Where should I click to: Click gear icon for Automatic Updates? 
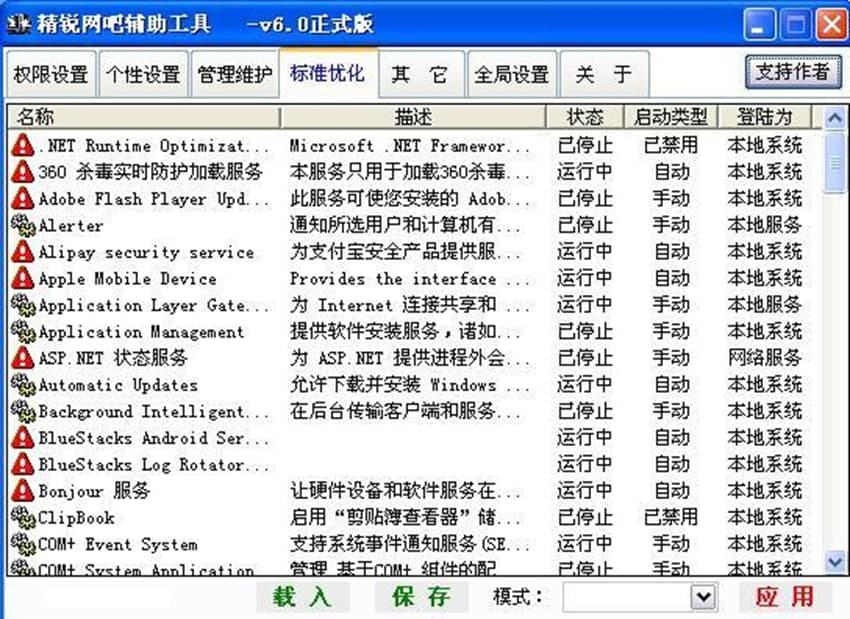tap(23, 384)
